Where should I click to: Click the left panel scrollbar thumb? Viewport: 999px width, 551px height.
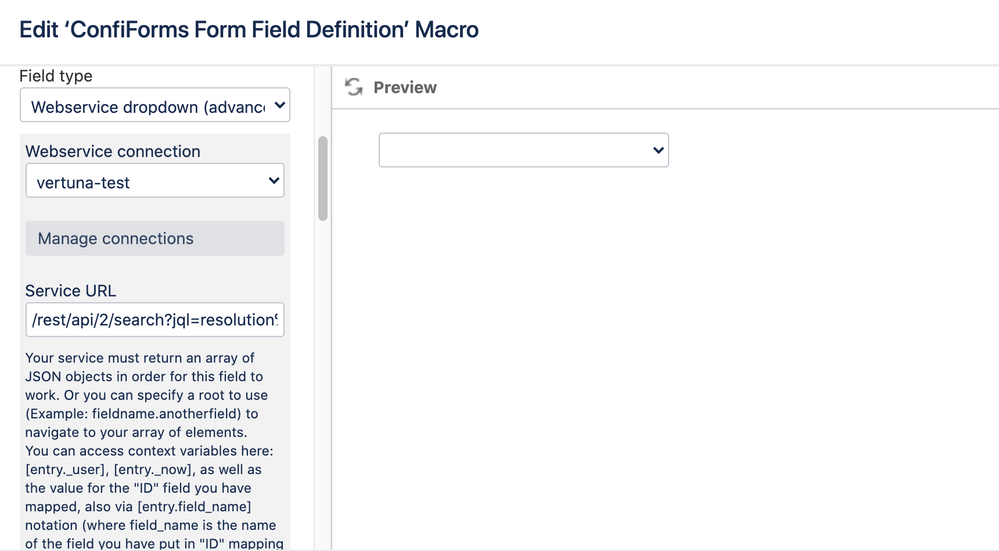coord(323,178)
